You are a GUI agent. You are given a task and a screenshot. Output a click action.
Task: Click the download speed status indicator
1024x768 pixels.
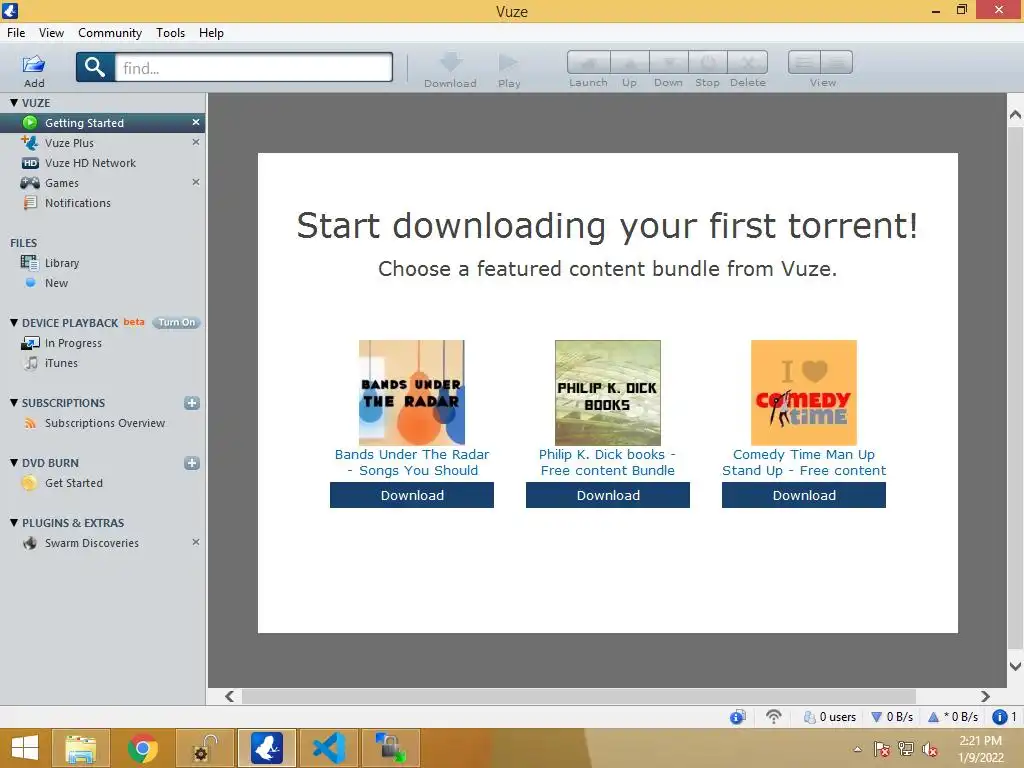892,717
